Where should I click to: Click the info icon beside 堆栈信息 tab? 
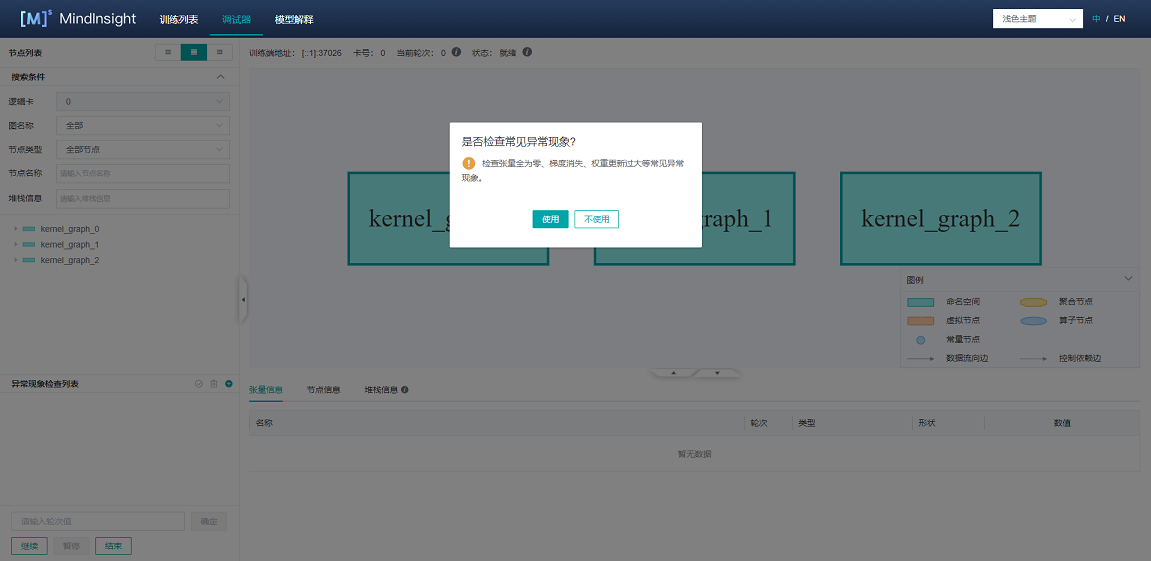pyautogui.click(x=405, y=390)
